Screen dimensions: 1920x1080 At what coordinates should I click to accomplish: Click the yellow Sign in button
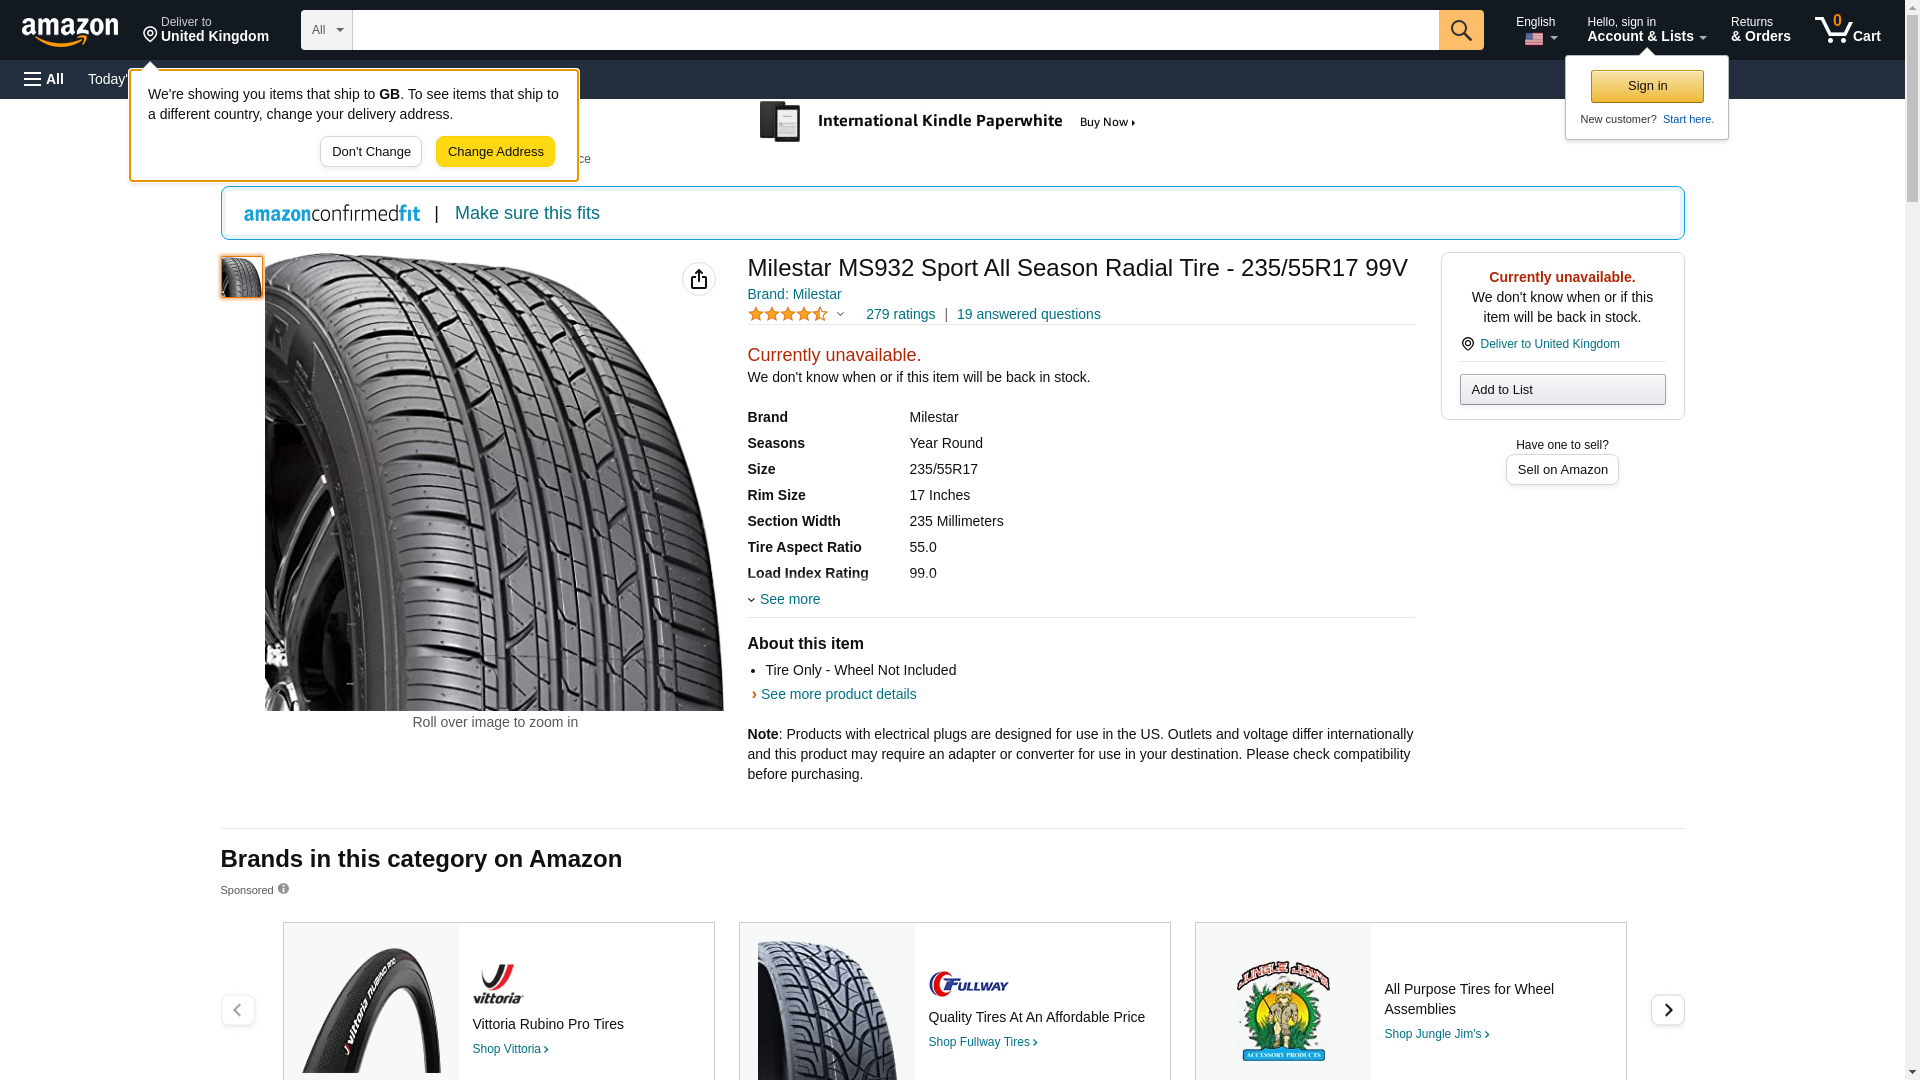tap(1647, 86)
